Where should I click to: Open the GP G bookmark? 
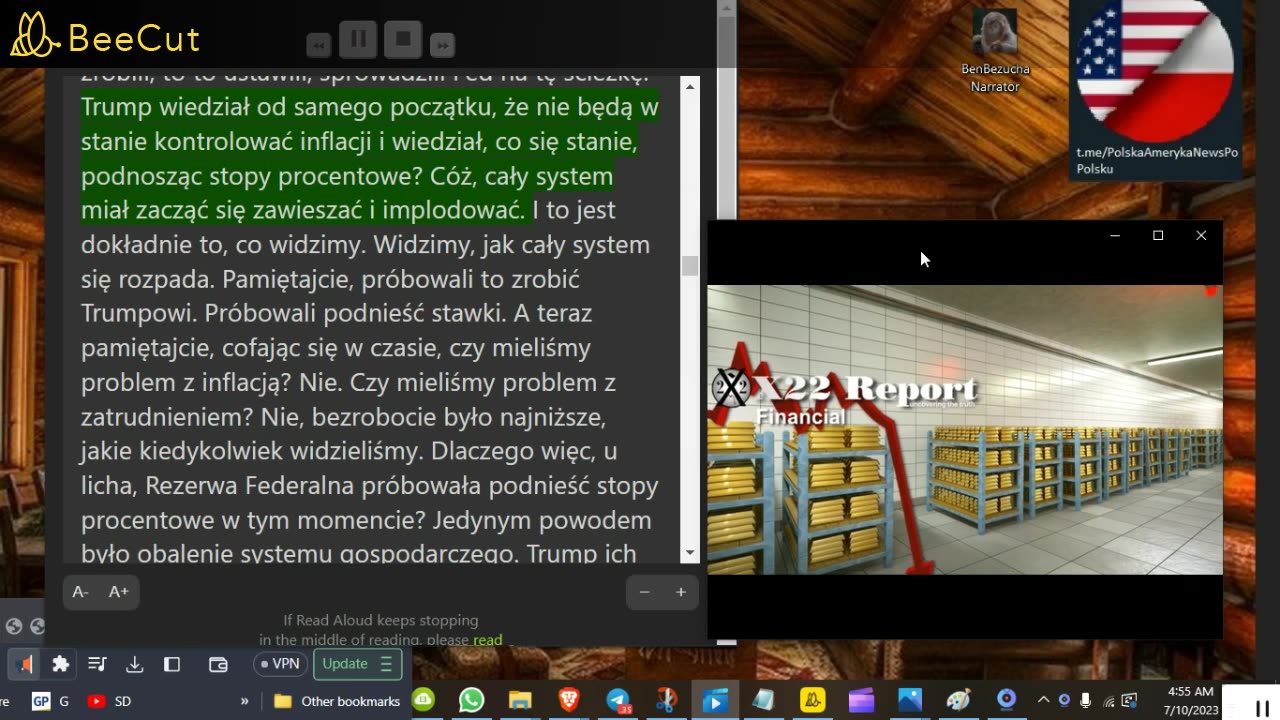point(50,701)
